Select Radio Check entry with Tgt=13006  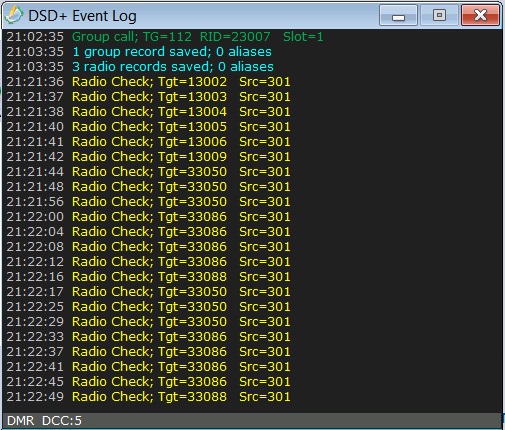tap(148, 142)
